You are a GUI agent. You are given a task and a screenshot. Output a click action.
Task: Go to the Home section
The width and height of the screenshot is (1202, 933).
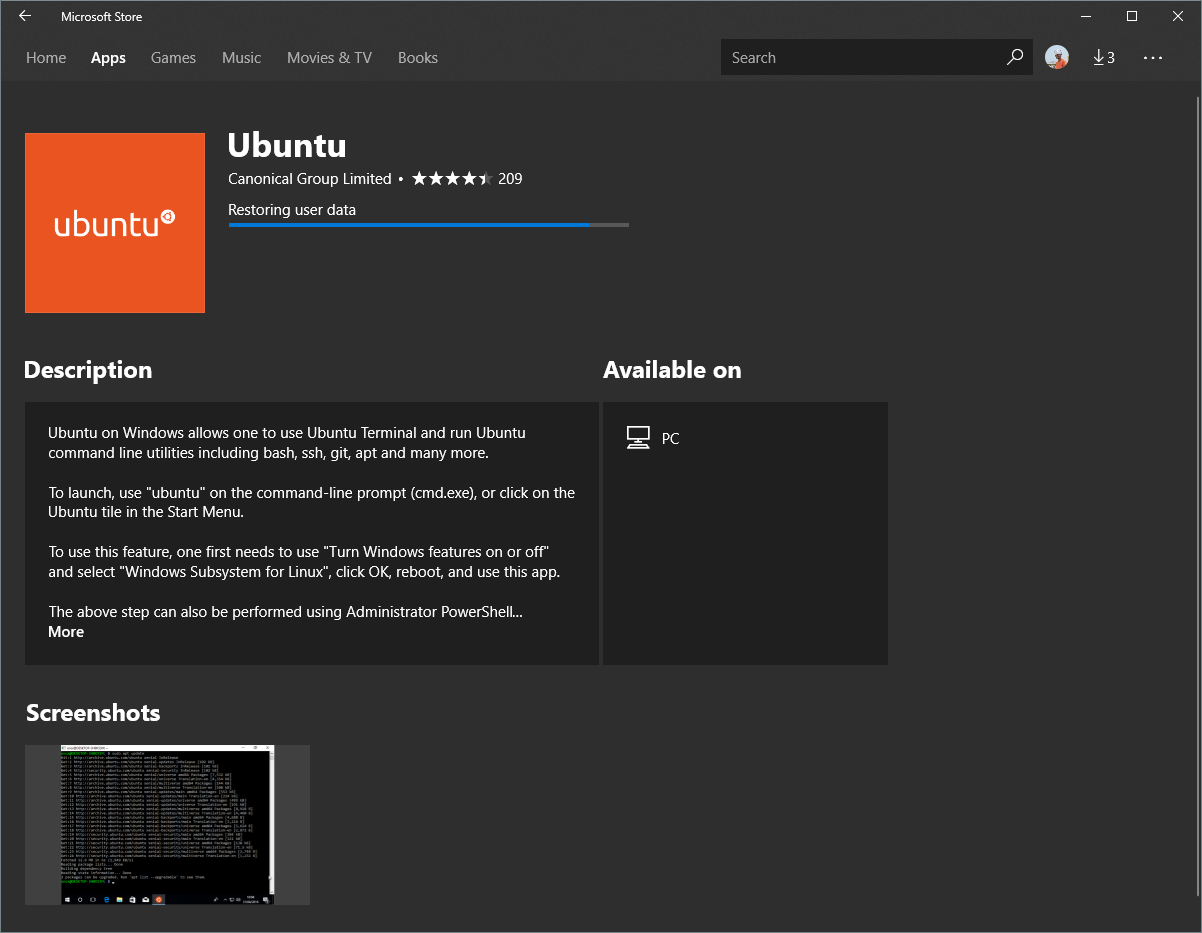pos(46,57)
